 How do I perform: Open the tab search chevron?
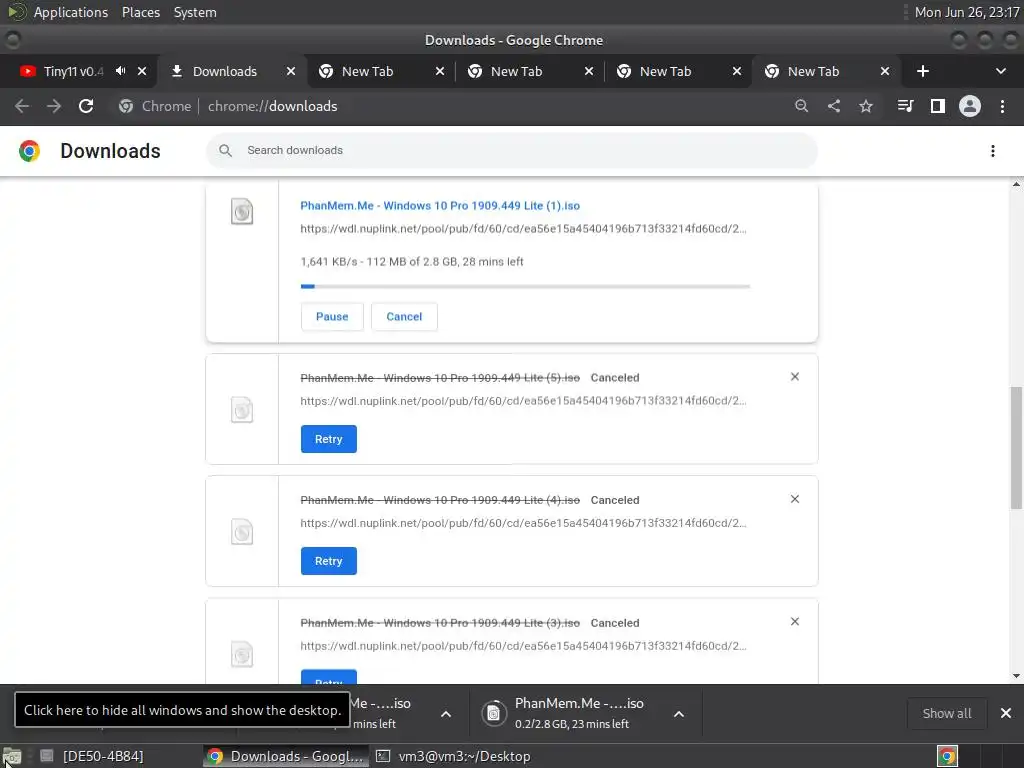click(1000, 71)
